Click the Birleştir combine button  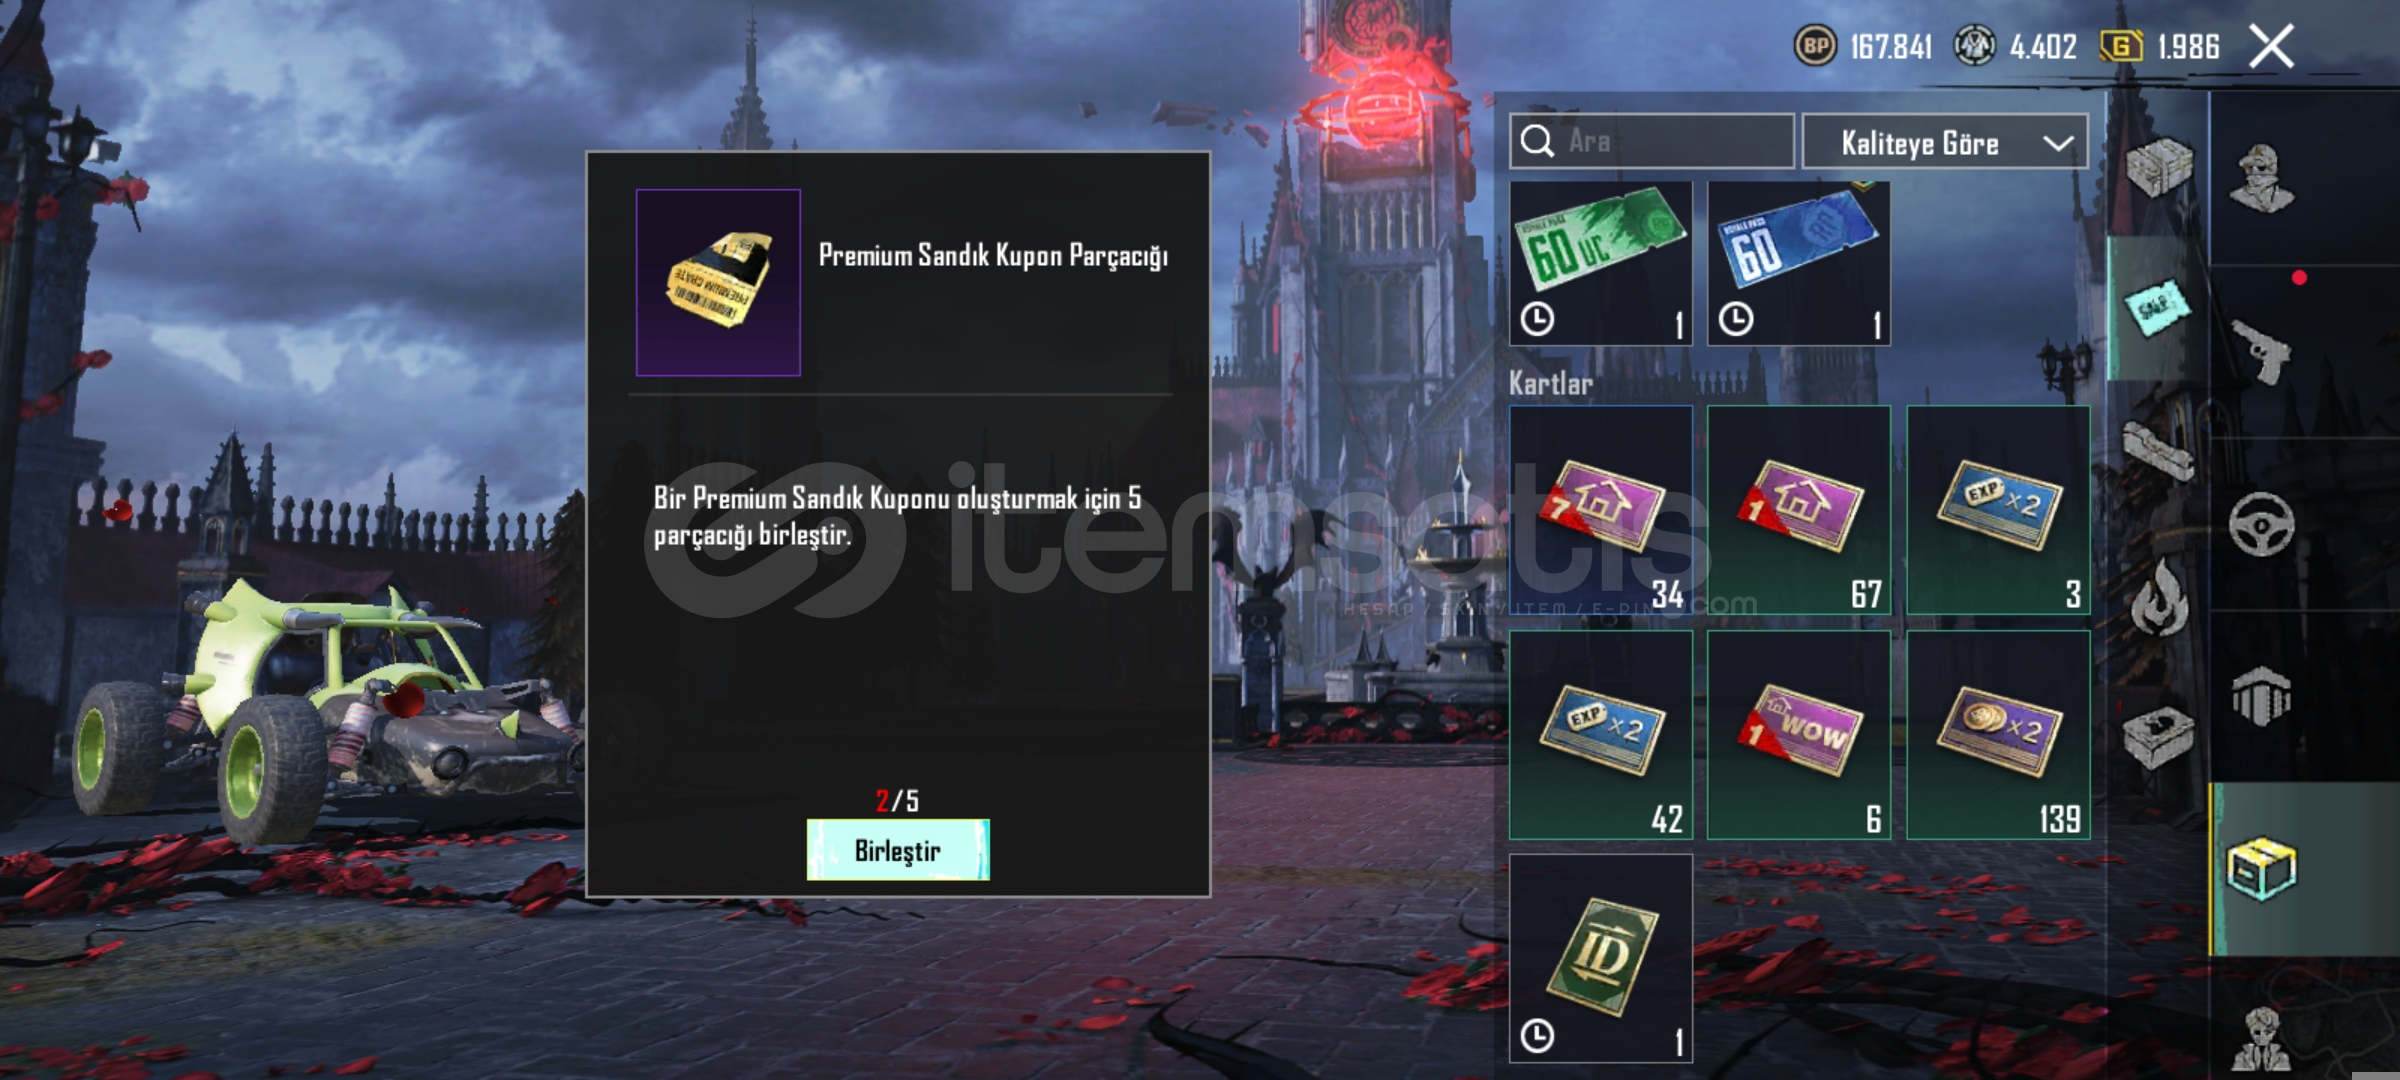[898, 850]
